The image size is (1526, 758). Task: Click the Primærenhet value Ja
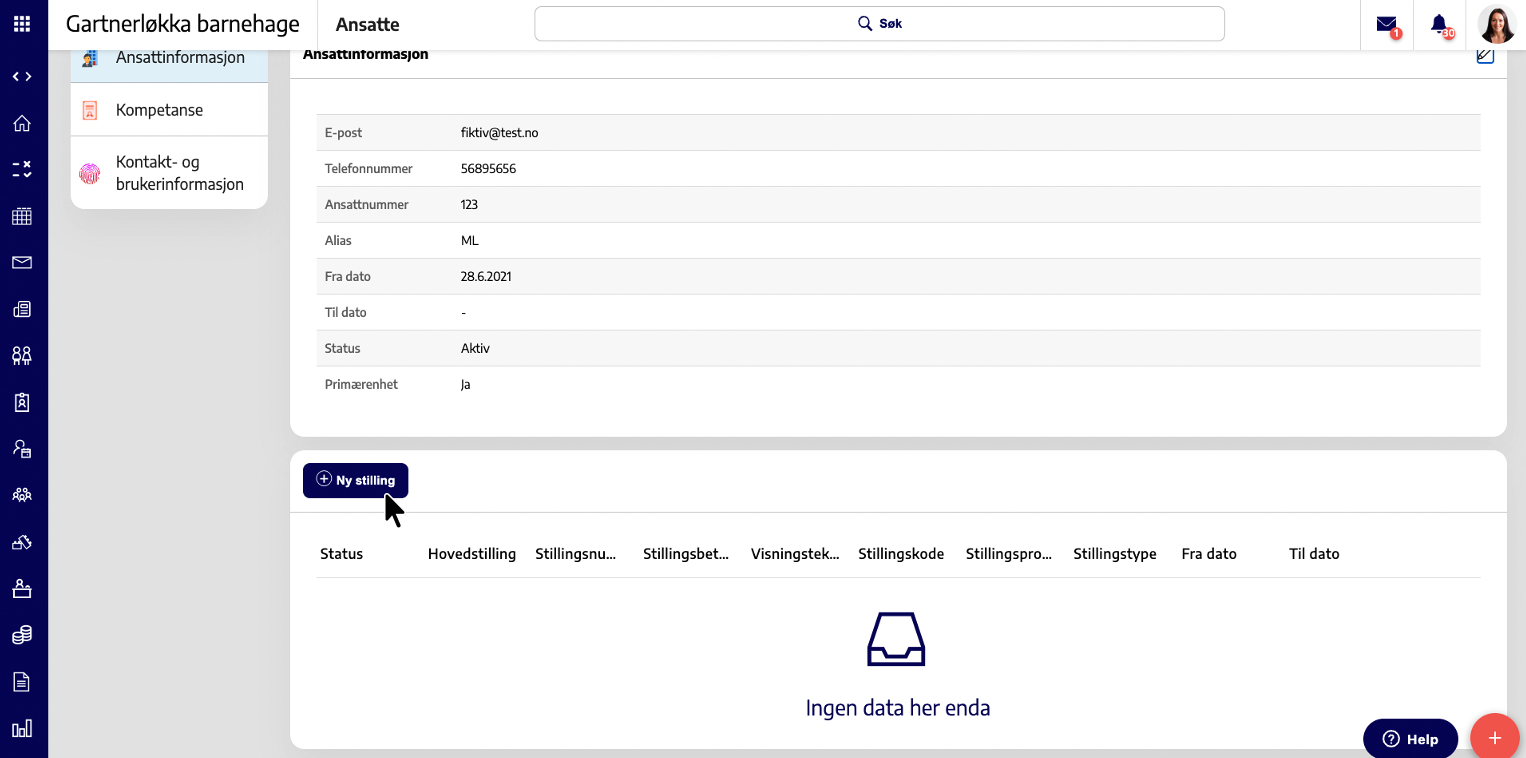(x=466, y=385)
